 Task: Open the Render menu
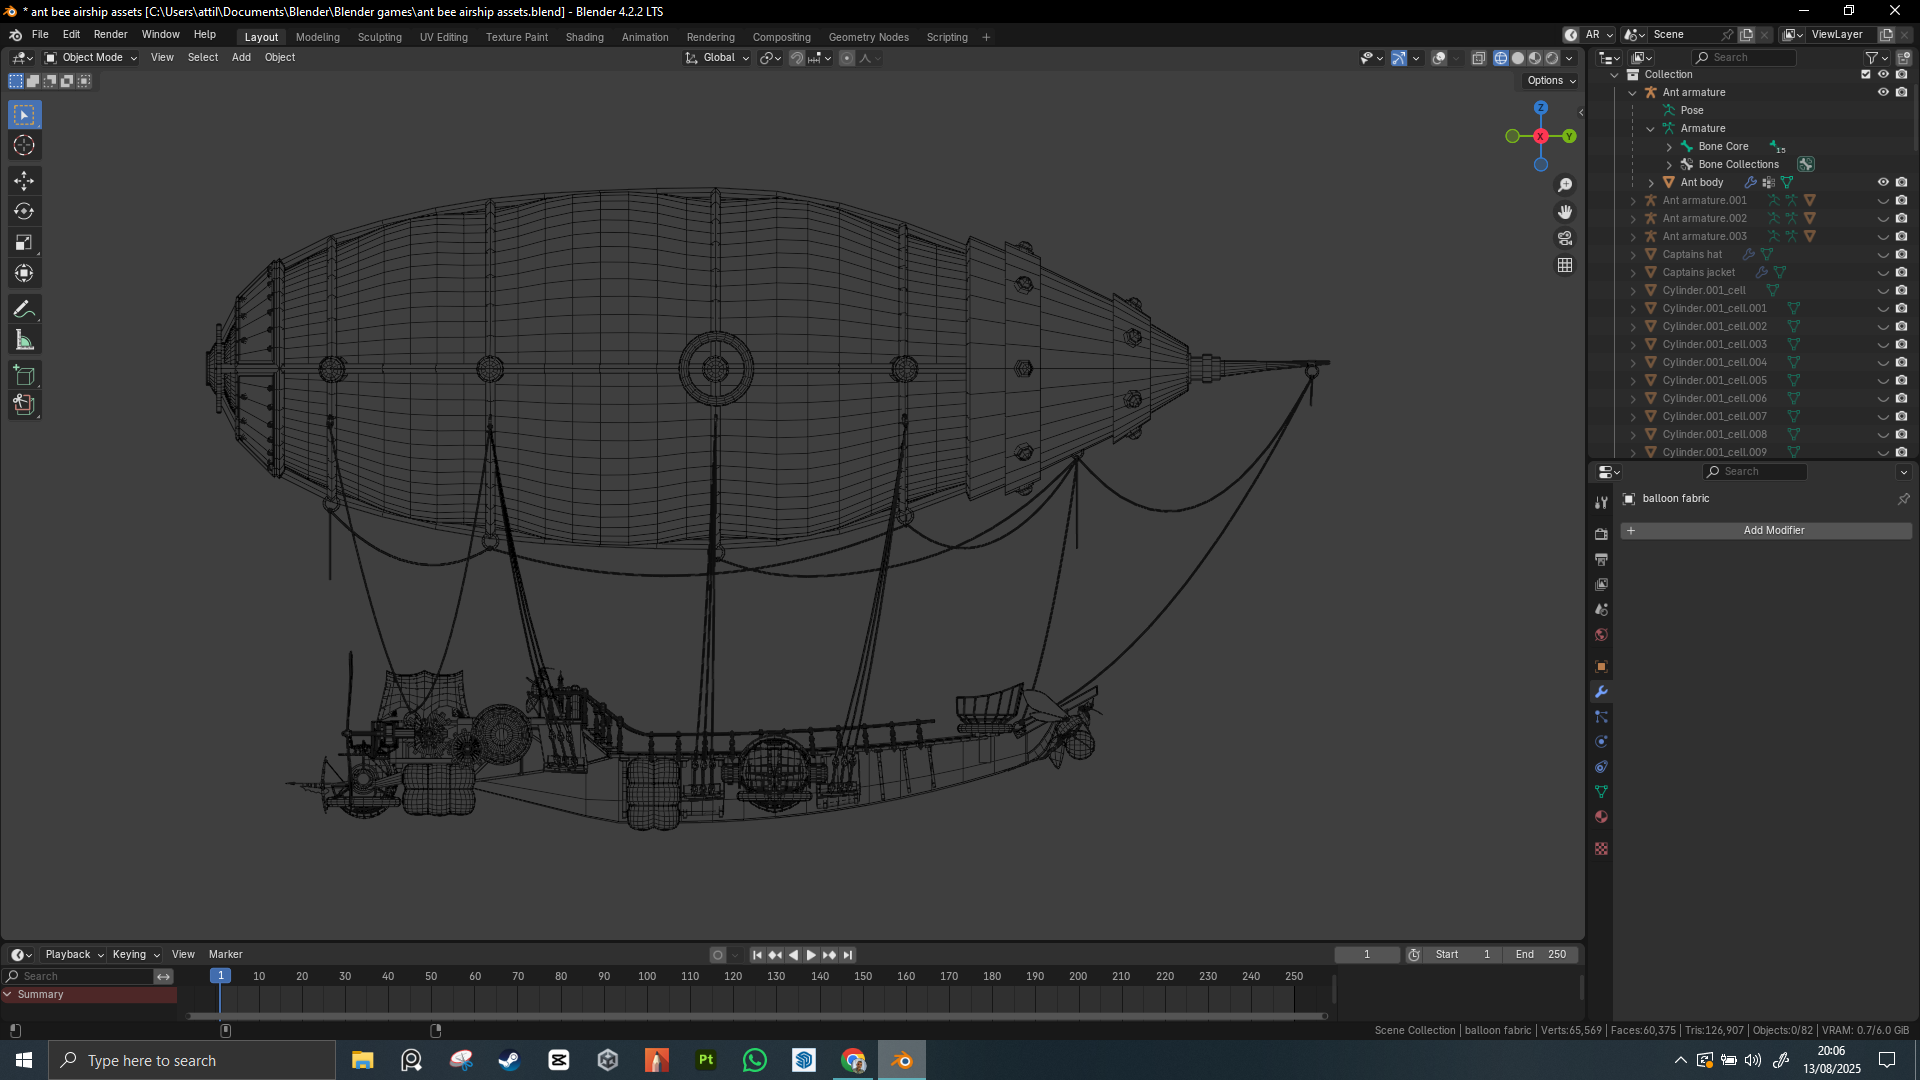(x=110, y=34)
